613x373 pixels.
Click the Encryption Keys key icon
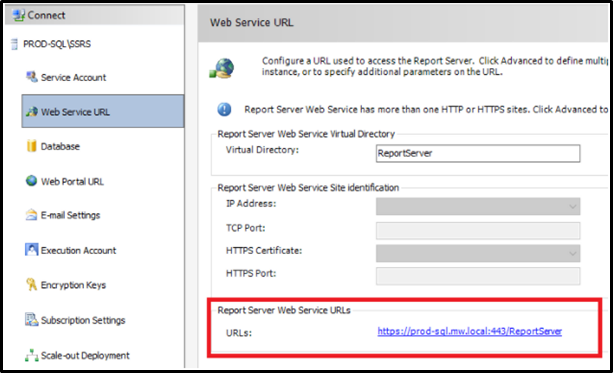point(31,284)
